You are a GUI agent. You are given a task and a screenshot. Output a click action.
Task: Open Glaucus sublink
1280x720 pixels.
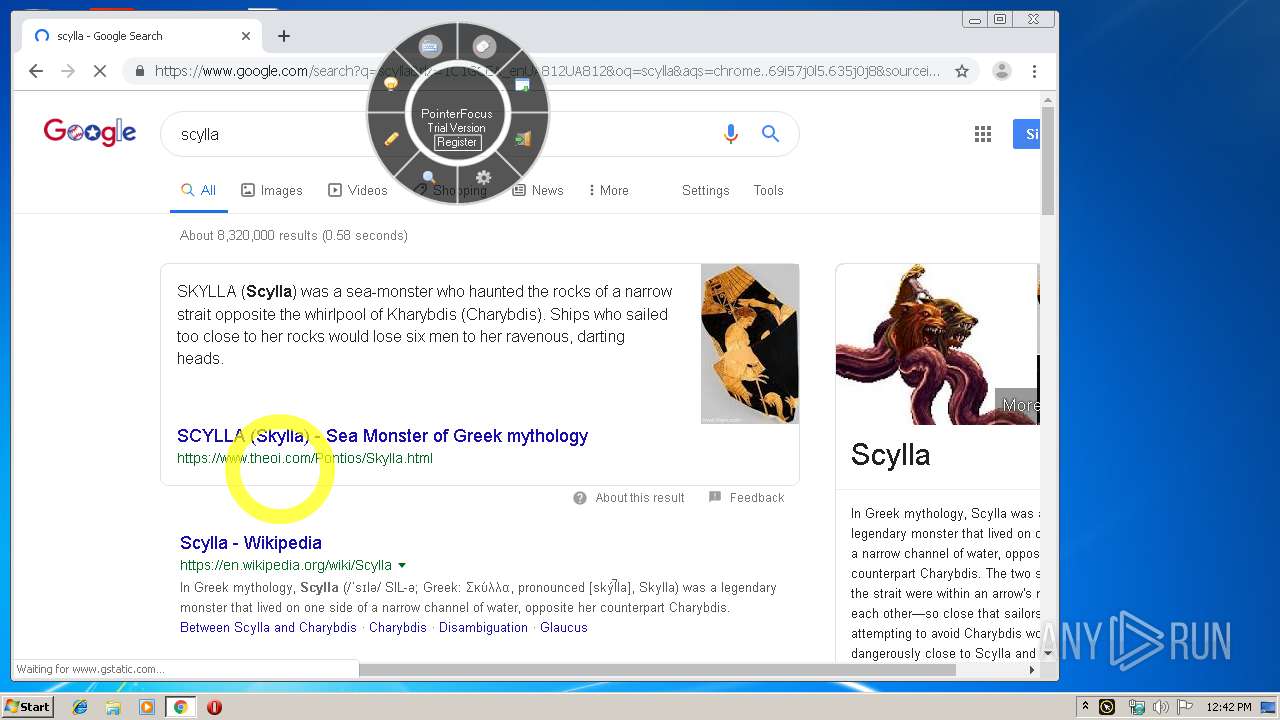click(x=564, y=628)
